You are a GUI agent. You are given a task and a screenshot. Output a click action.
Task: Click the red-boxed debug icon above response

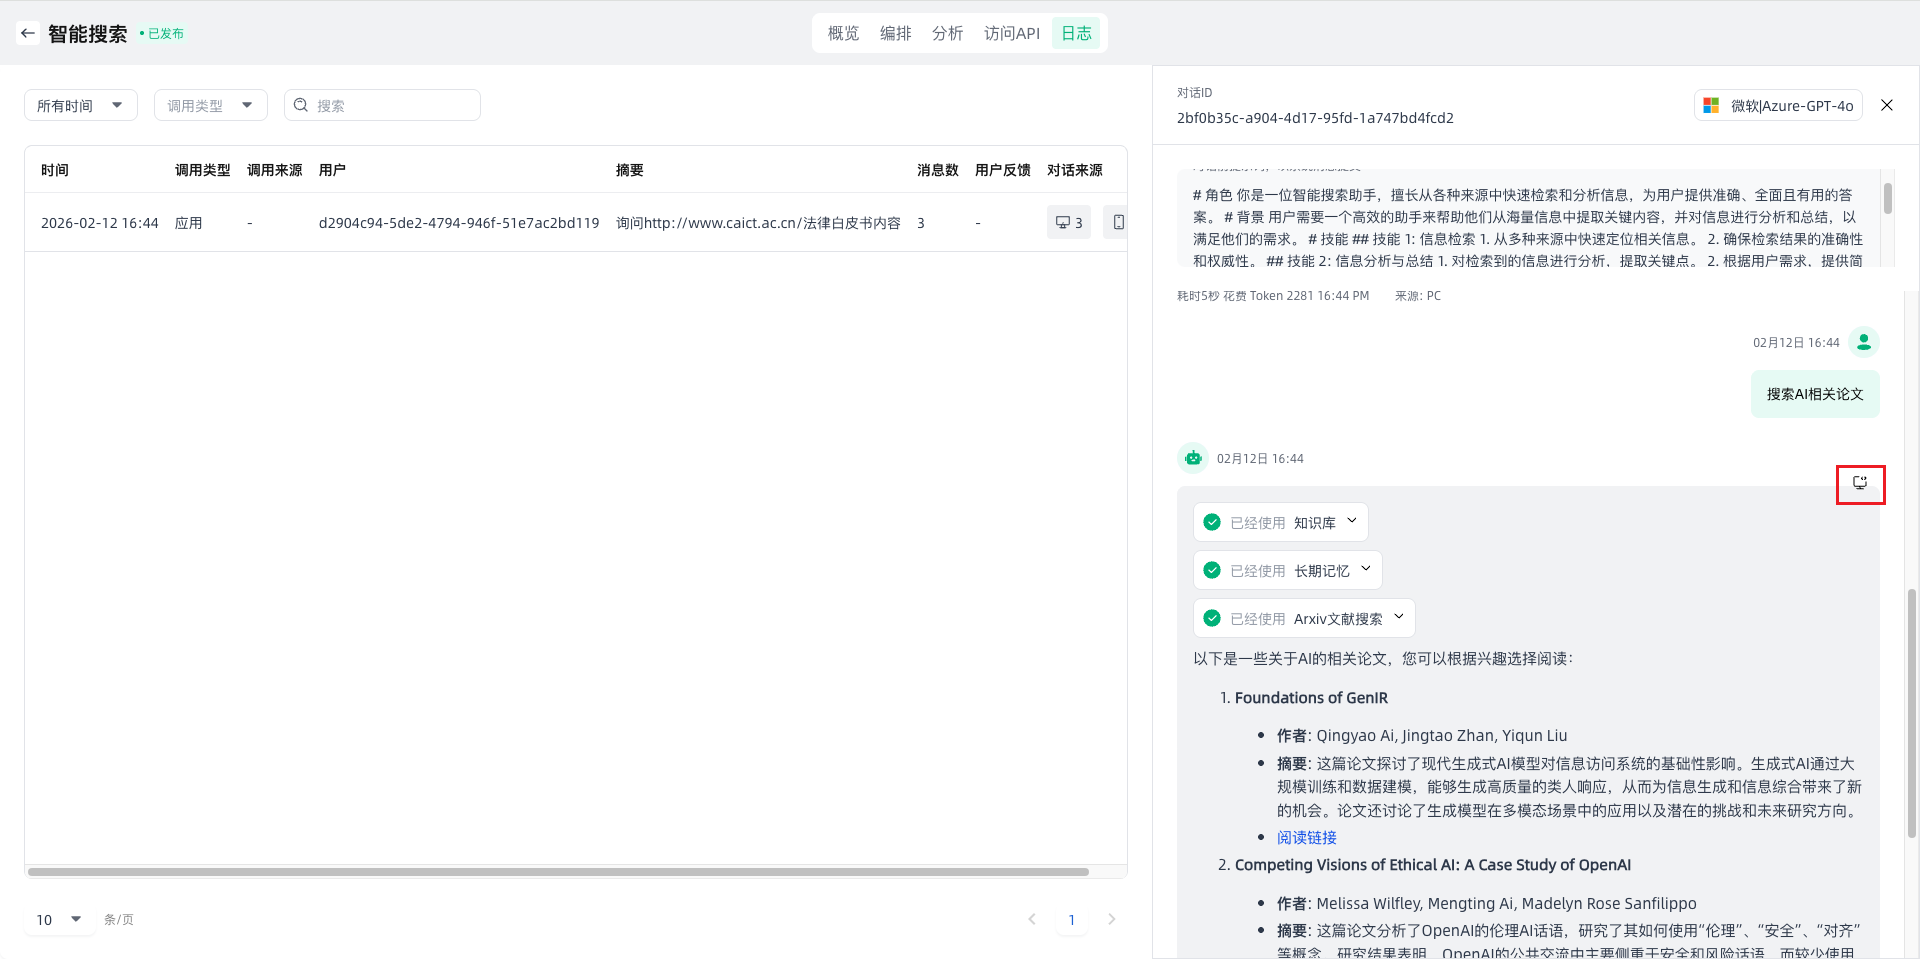coord(1860,484)
